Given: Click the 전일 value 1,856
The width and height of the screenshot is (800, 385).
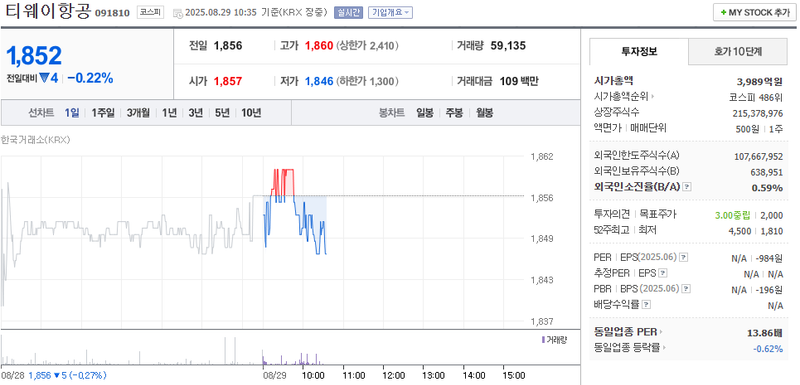Looking at the screenshot, I should 228,46.
